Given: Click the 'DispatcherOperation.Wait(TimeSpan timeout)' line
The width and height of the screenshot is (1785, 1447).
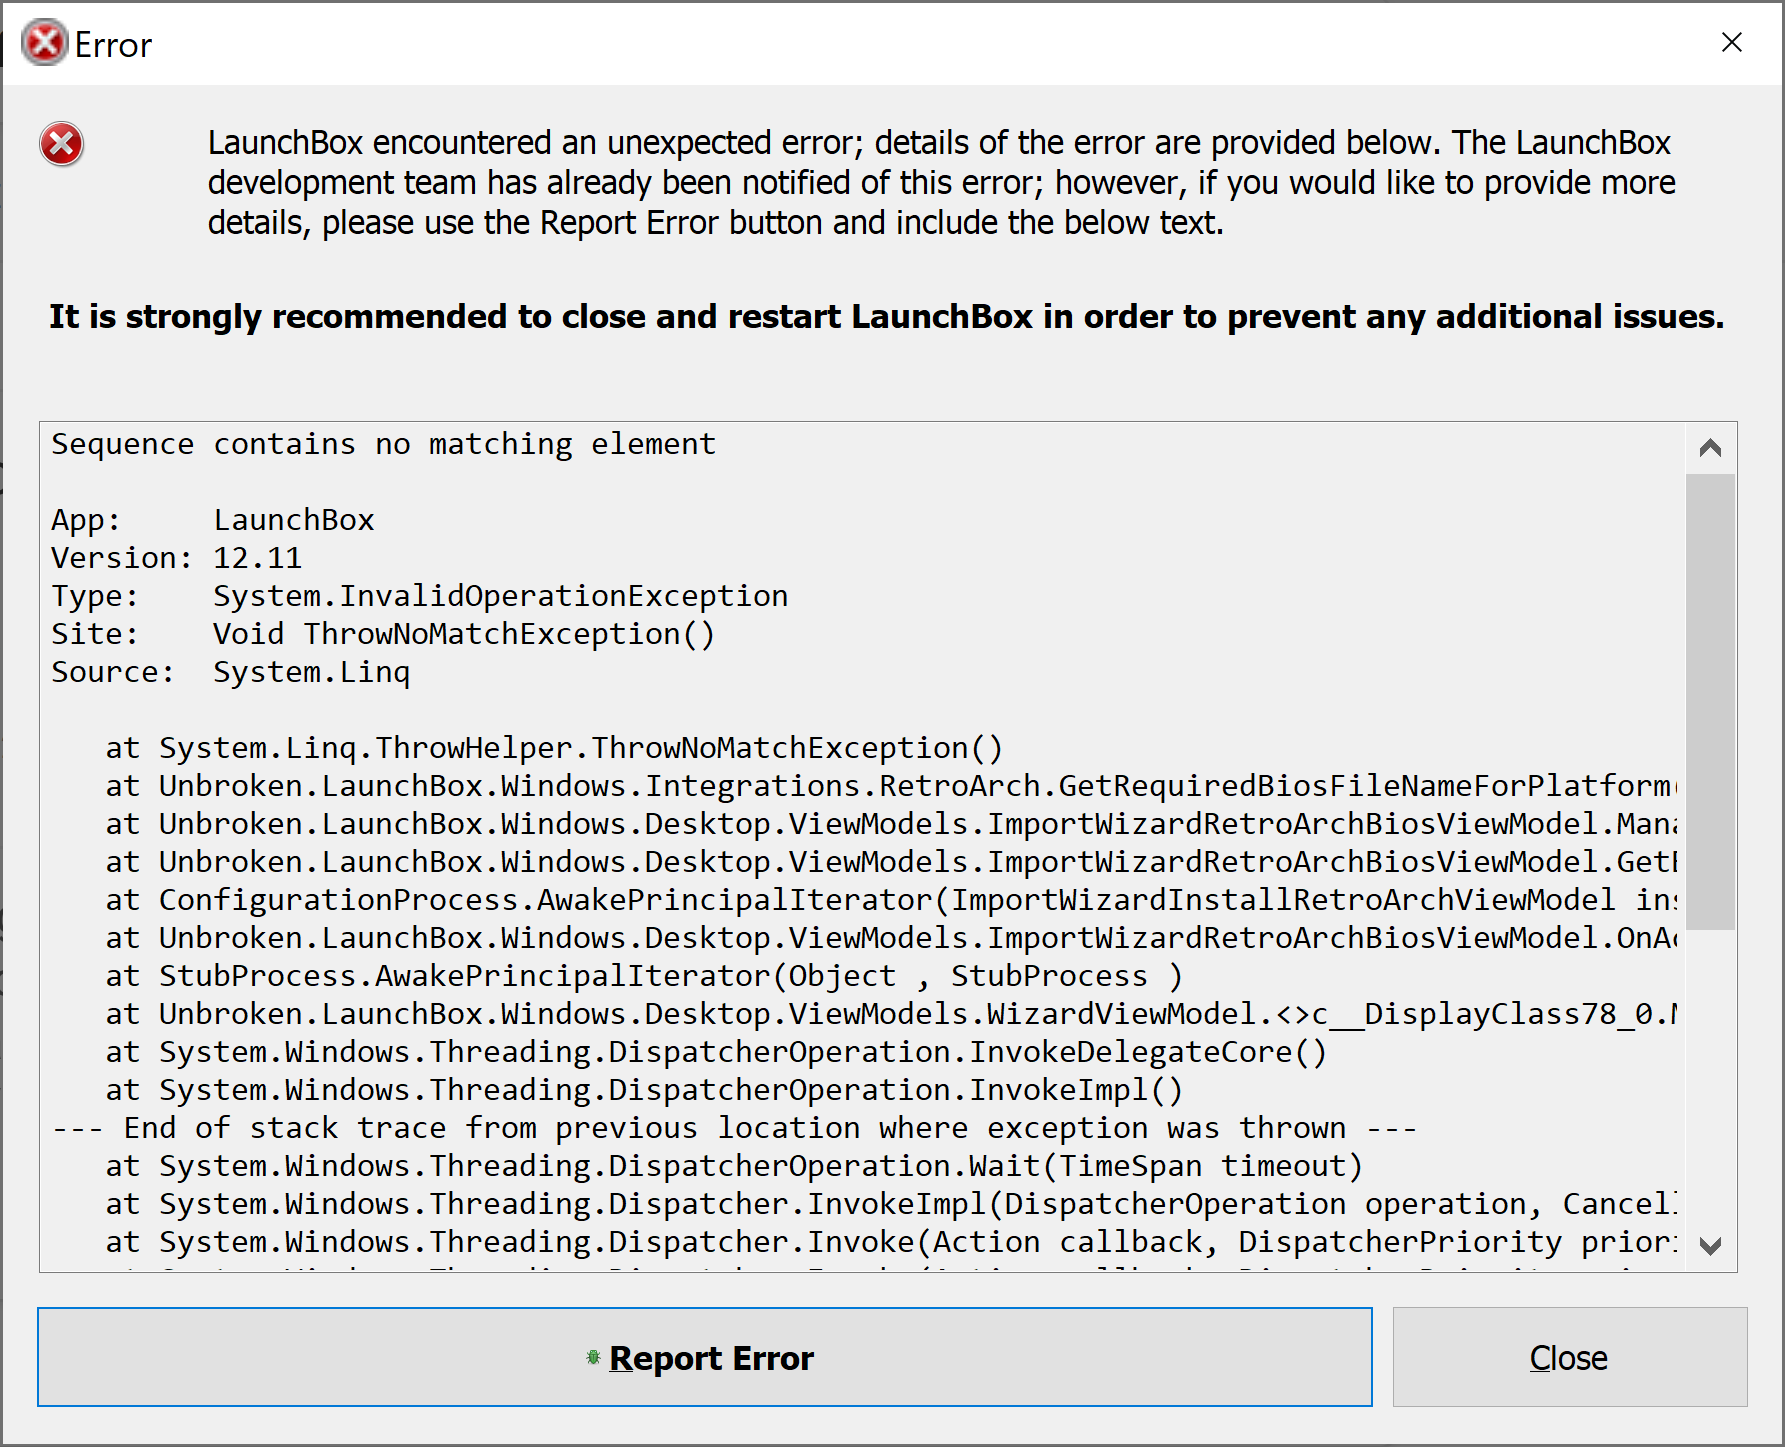Looking at the screenshot, I should pyautogui.click(x=734, y=1166).
